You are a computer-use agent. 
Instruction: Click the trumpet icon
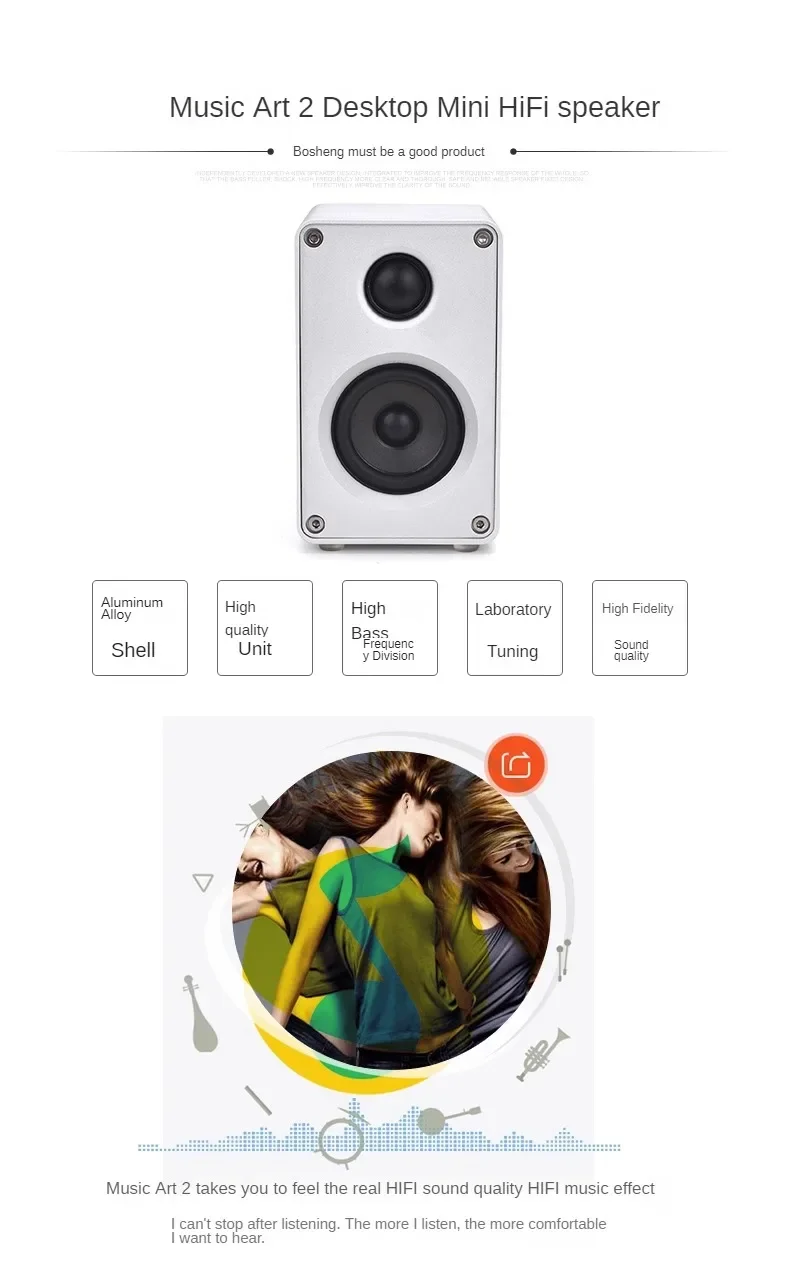click(543, 1054)
